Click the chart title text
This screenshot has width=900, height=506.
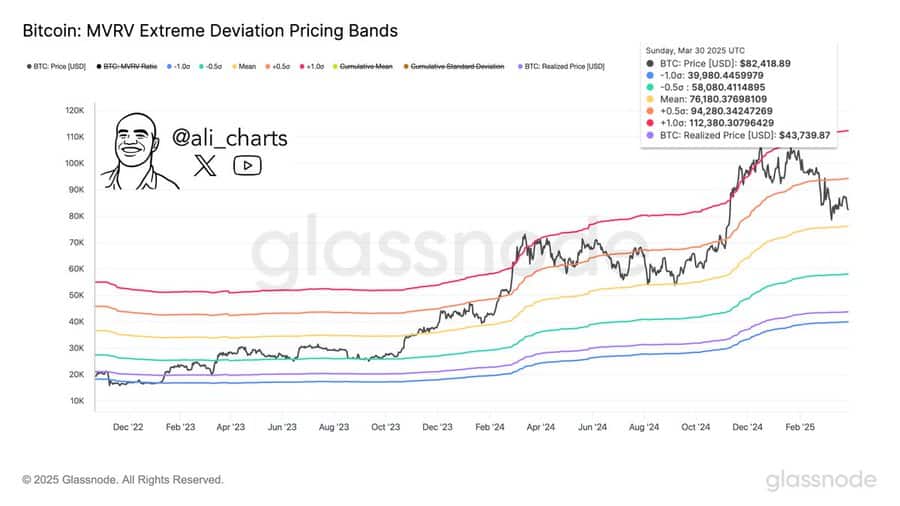coord(210,30)
